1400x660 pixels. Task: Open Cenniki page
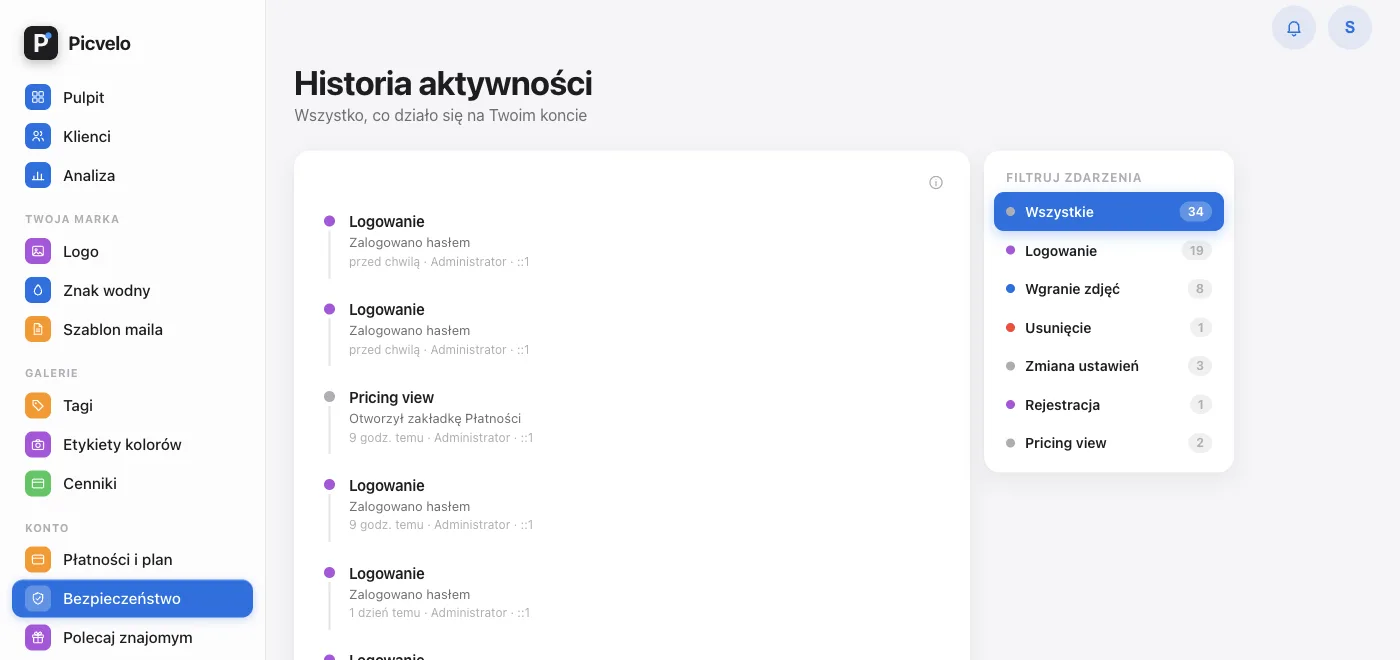(x=132, y=483)
